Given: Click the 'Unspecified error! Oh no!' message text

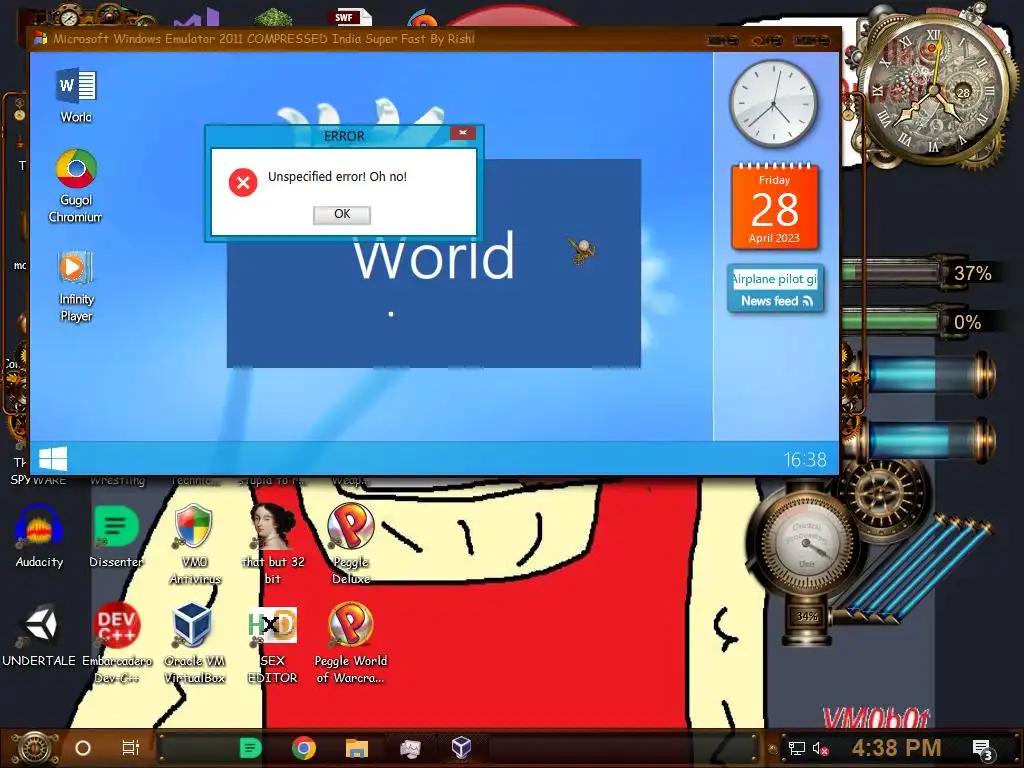Looking at the screenshot, I should pyautogui.click(x=337, y=176).
